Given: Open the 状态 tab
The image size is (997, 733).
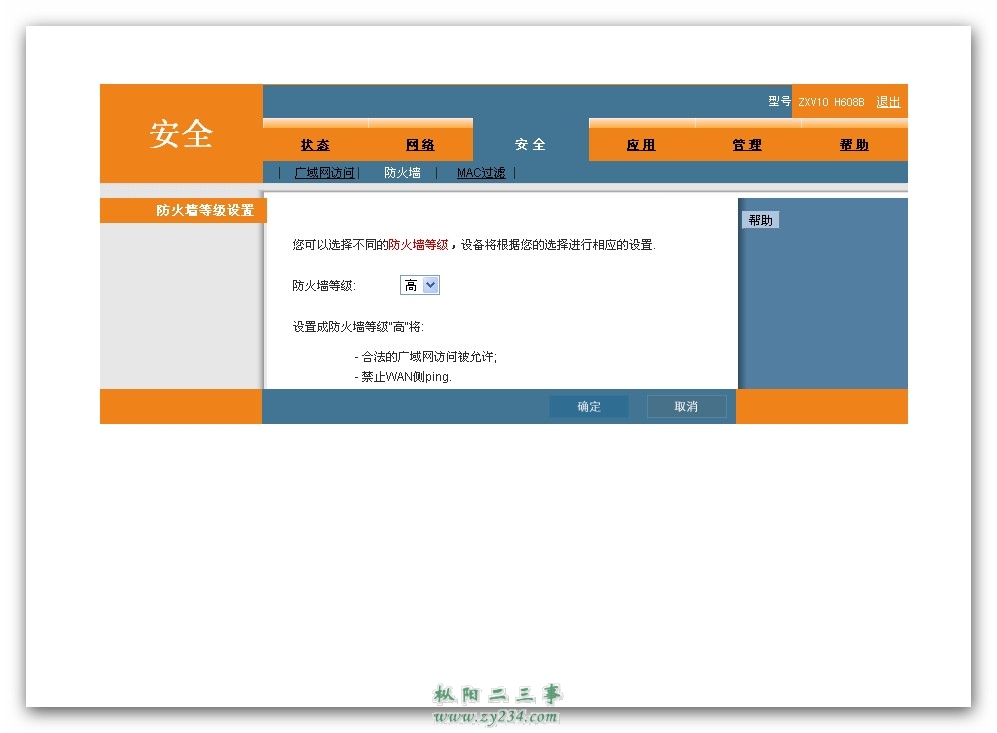Looking at the screenshot, I should pos(315,145).
